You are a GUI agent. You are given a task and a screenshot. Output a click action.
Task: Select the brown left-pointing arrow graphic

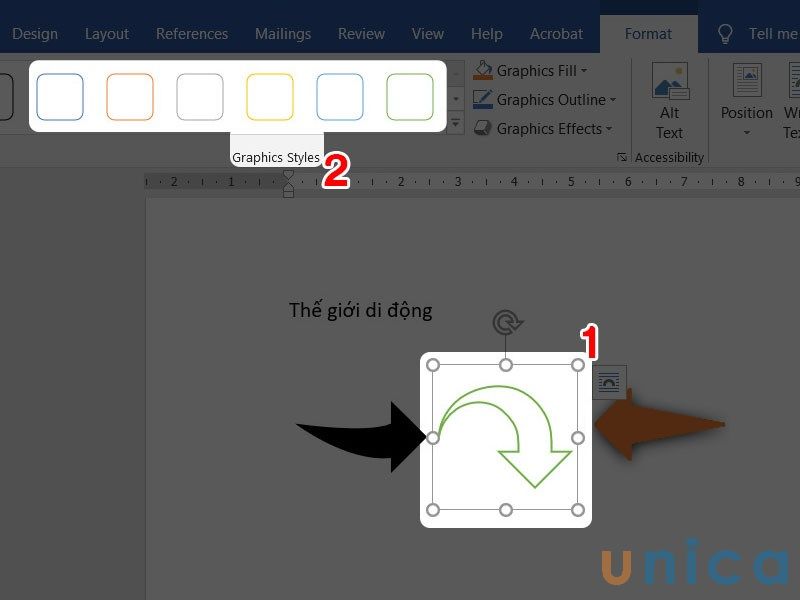tap(659, 424)
